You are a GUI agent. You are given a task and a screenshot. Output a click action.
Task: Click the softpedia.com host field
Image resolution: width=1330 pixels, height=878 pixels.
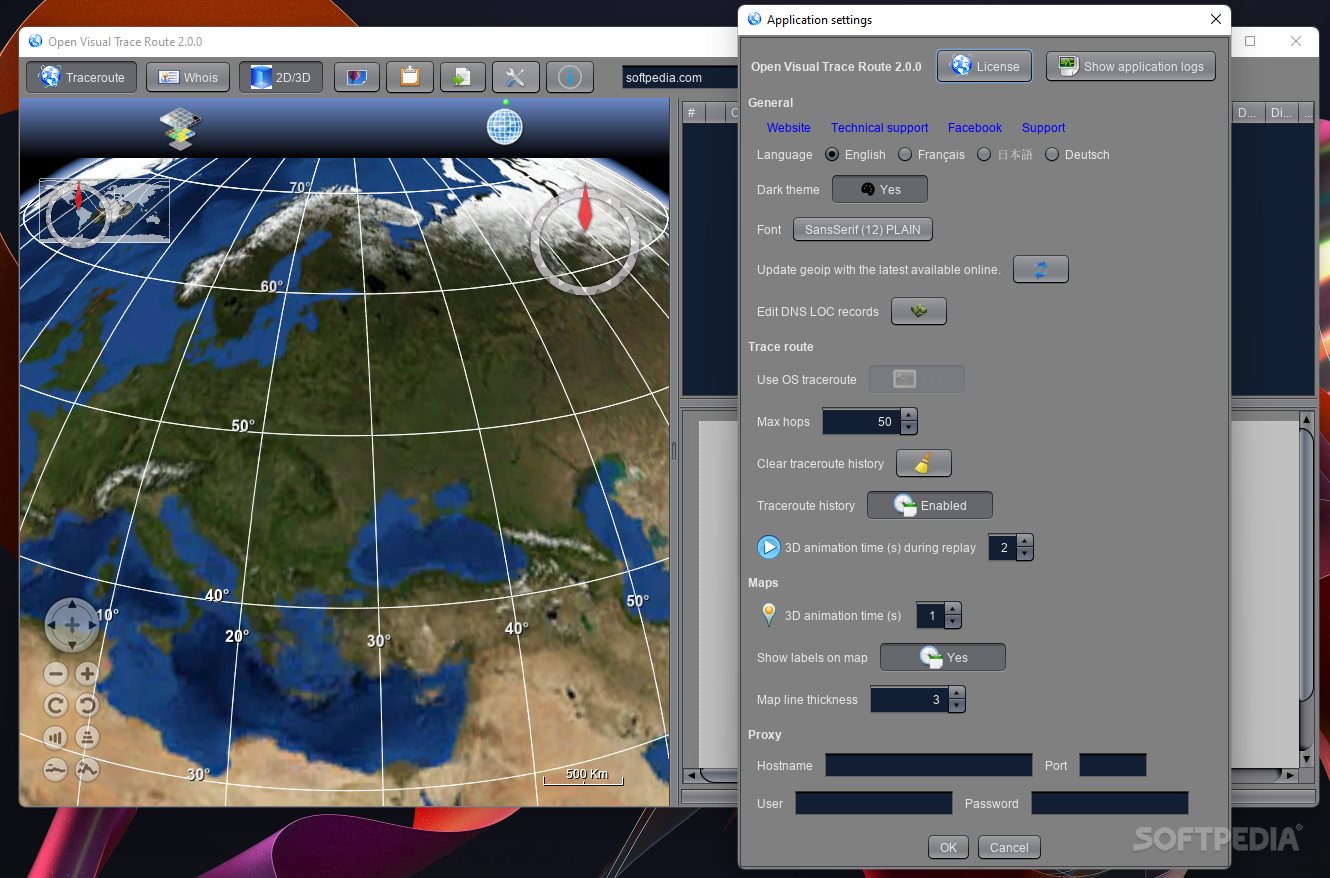click(x=680, y=77)
